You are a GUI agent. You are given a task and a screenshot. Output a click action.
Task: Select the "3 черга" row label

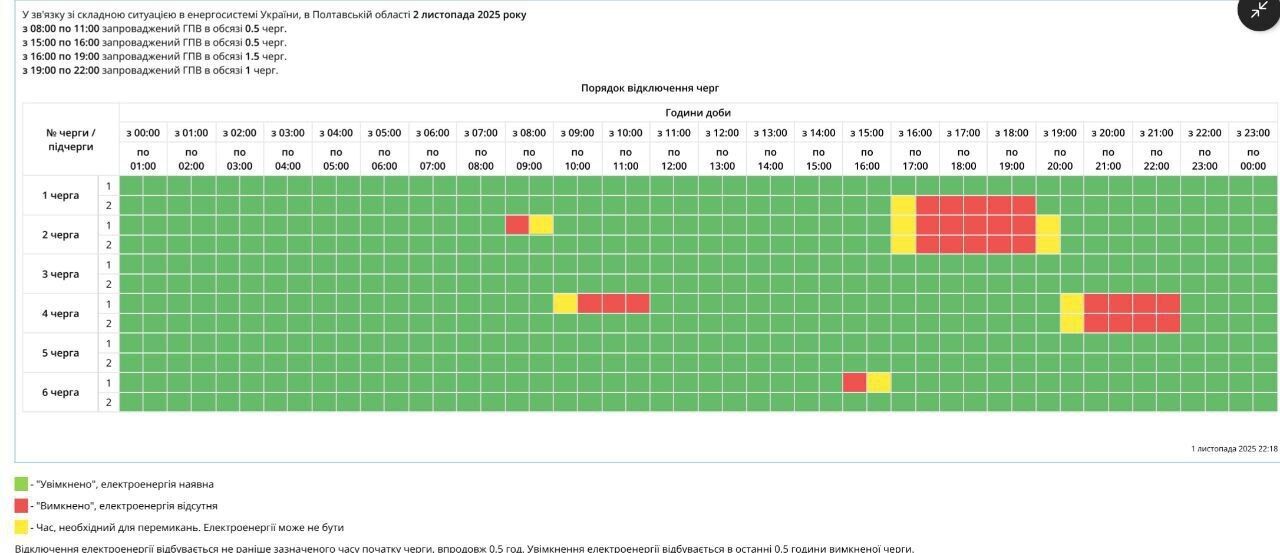[x=60, y=274]
